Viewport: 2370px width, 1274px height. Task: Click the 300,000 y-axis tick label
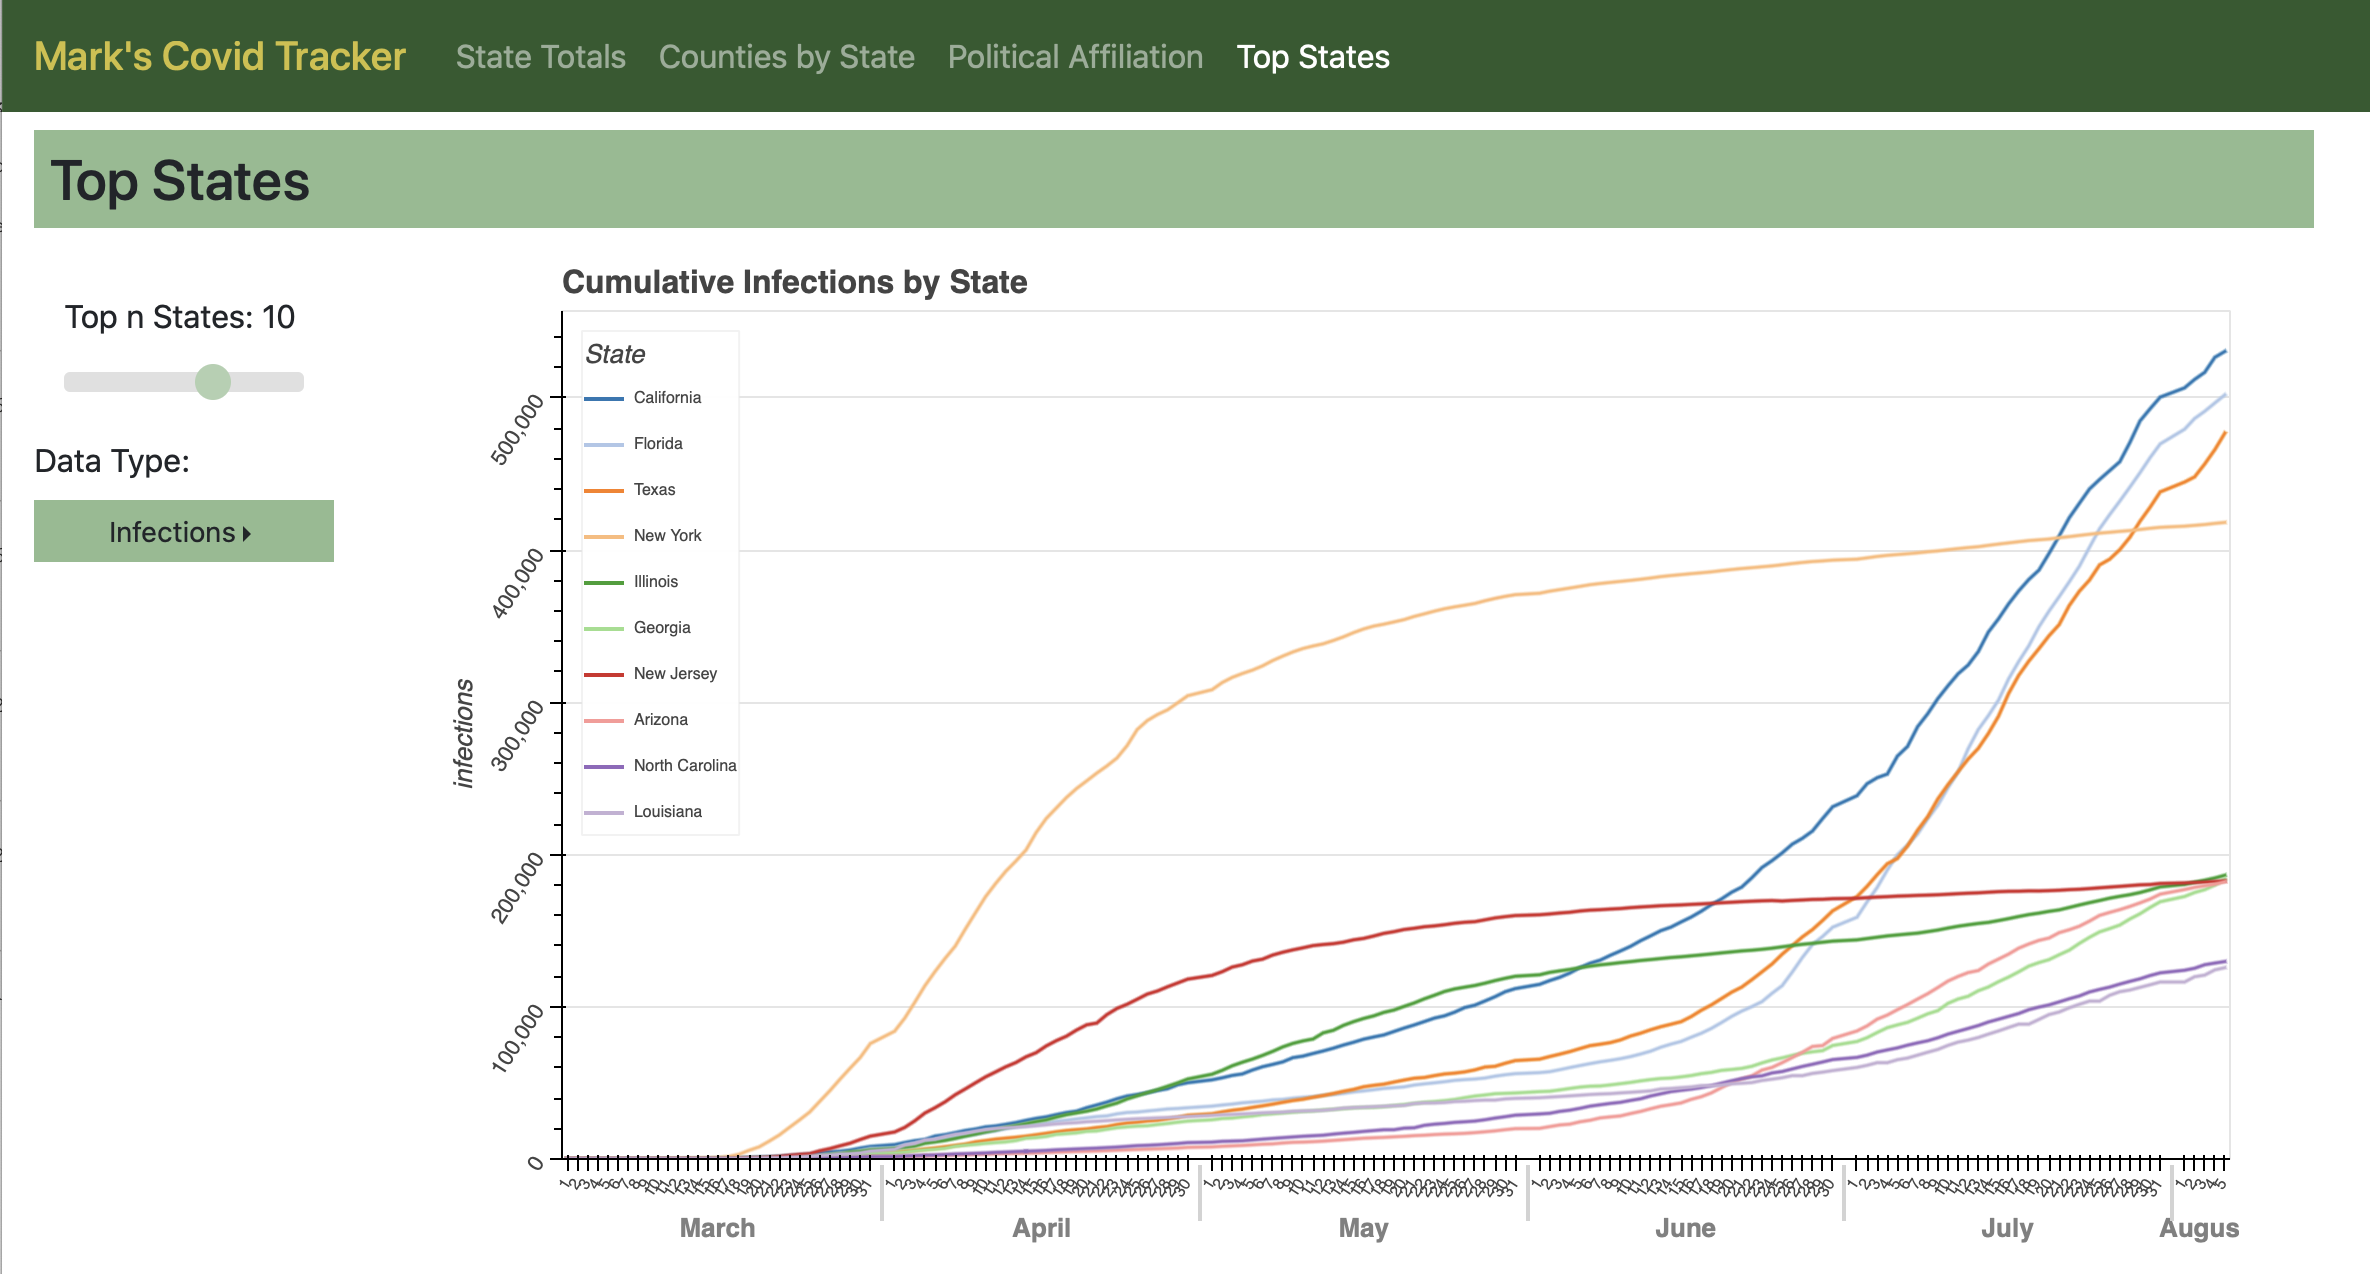pyautogui.click(x=517, y=735)
